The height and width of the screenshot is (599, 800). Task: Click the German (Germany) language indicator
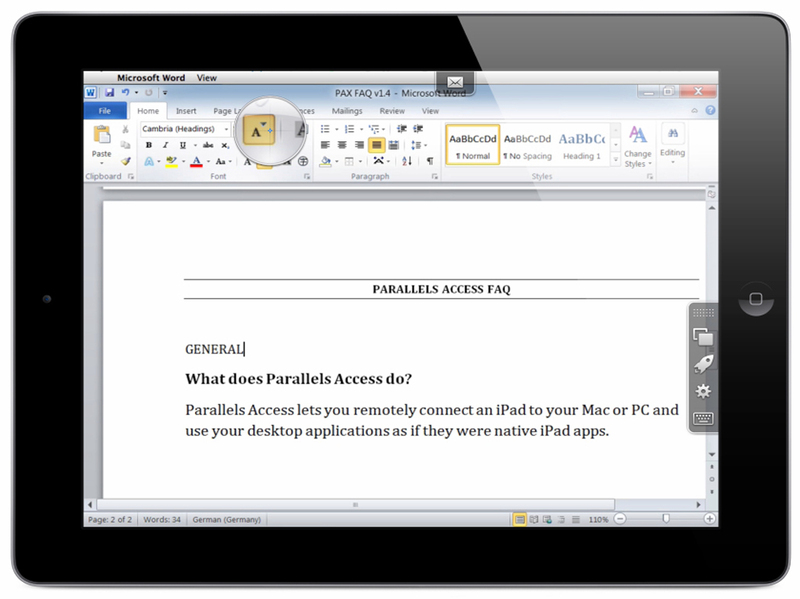point(227,519)
